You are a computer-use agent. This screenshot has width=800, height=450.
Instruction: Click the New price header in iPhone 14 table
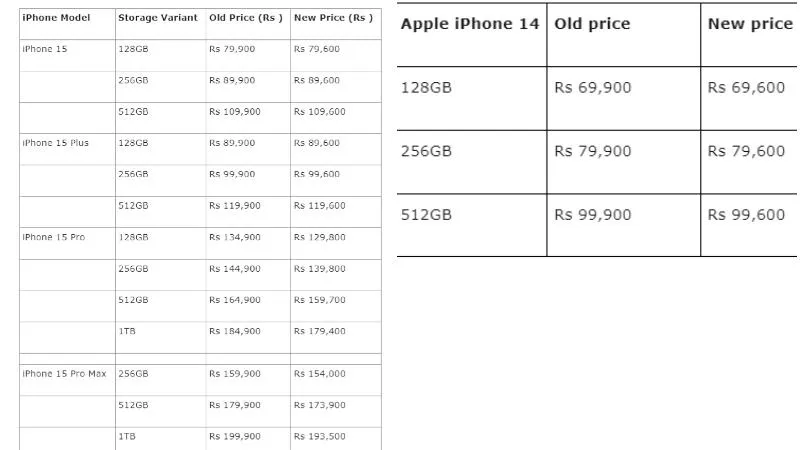750,23
